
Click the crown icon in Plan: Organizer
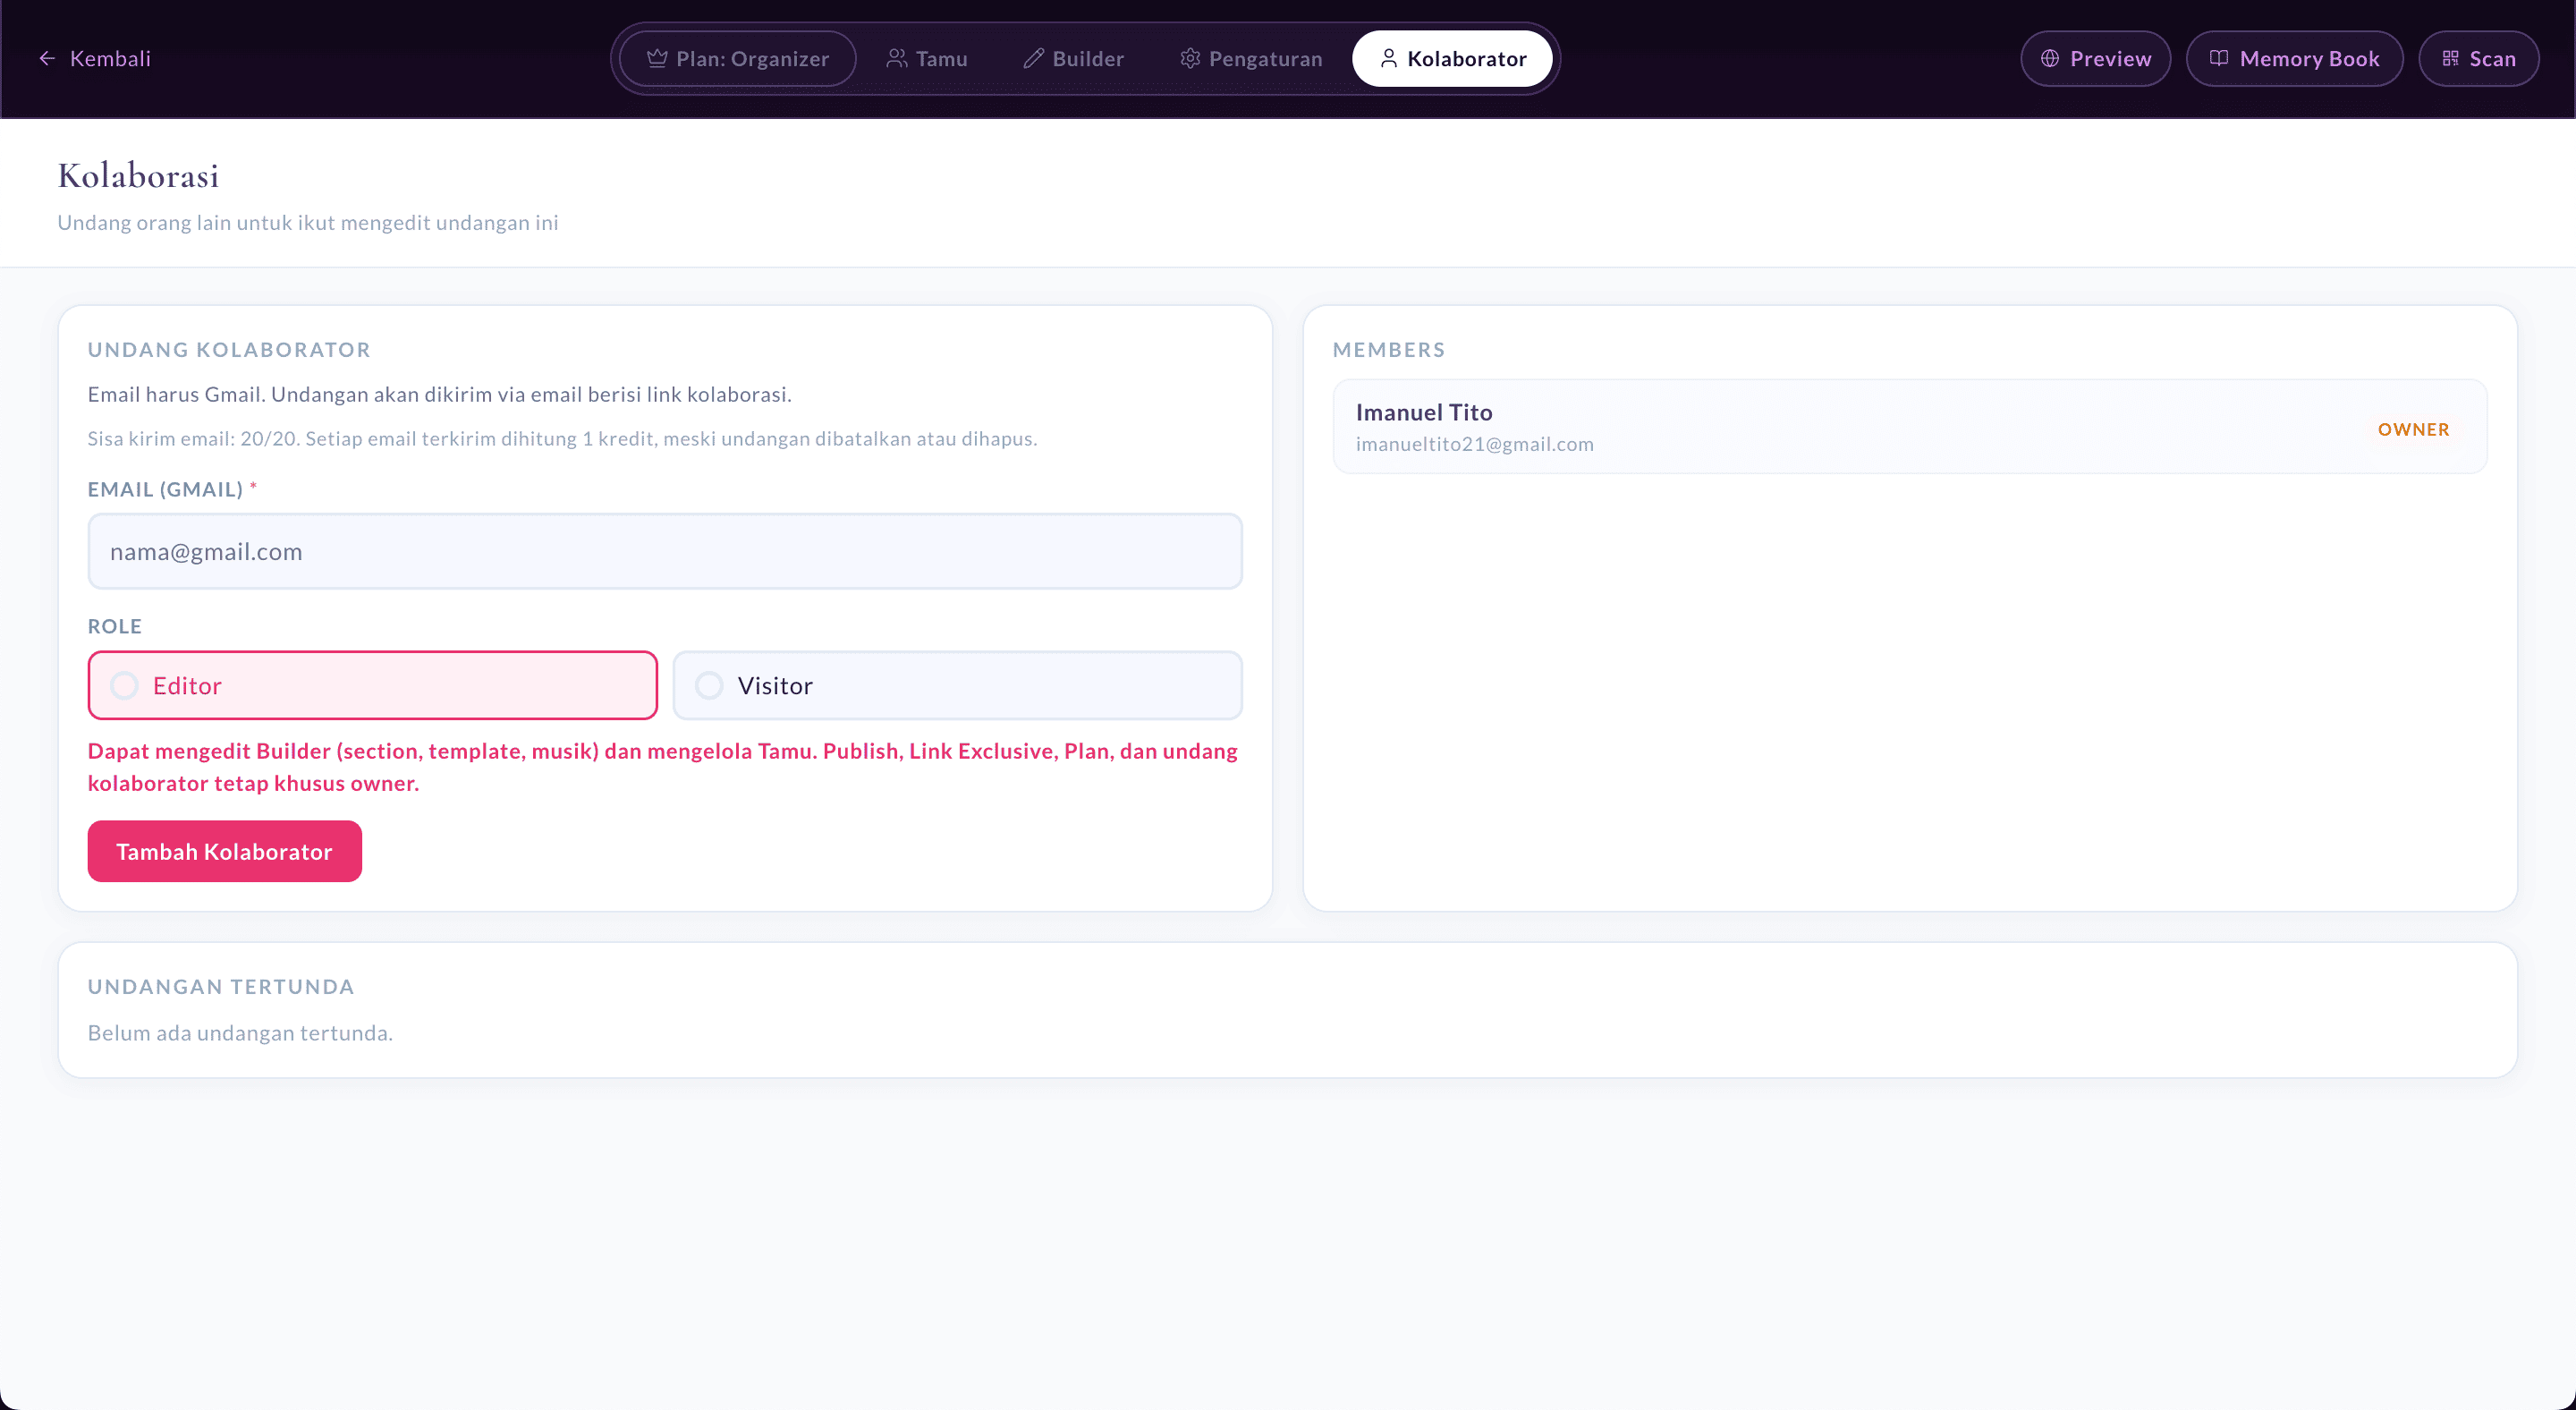point(656,59)
